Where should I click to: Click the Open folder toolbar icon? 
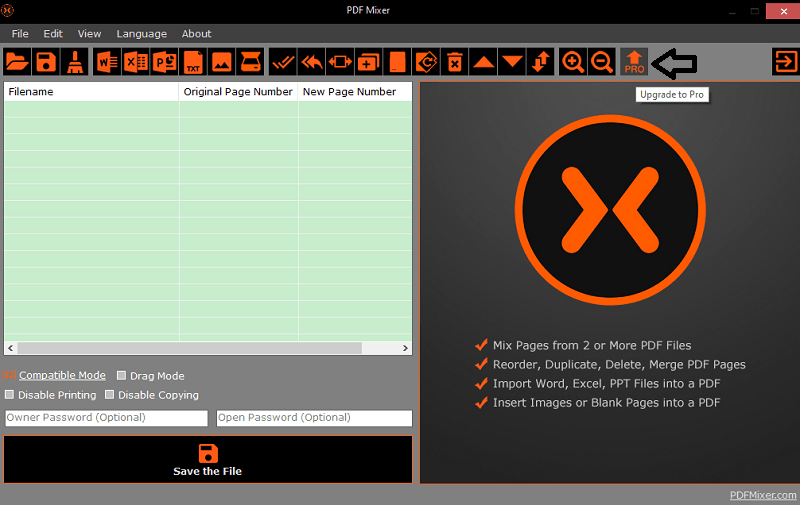pos(17,62)
